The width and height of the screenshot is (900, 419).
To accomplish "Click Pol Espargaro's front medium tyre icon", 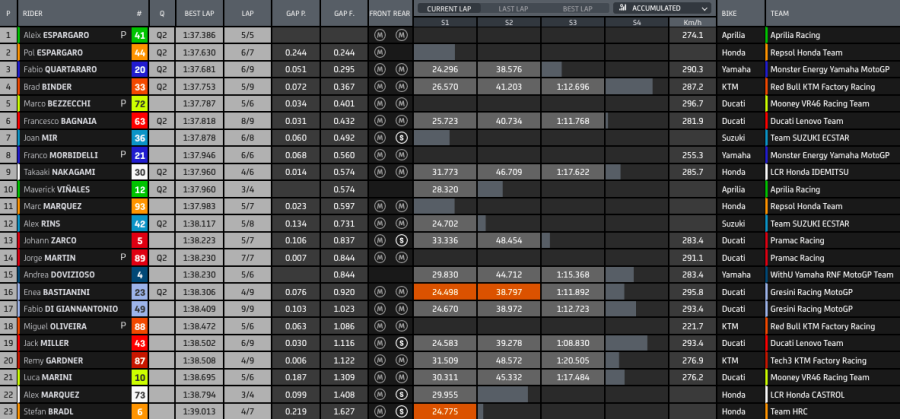I will tap(380, 52).
